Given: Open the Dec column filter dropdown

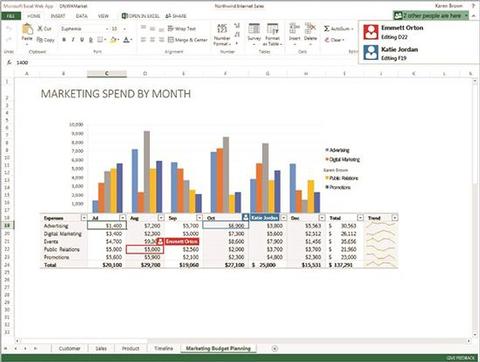Looking at the screenshot, I should [322, 218].
